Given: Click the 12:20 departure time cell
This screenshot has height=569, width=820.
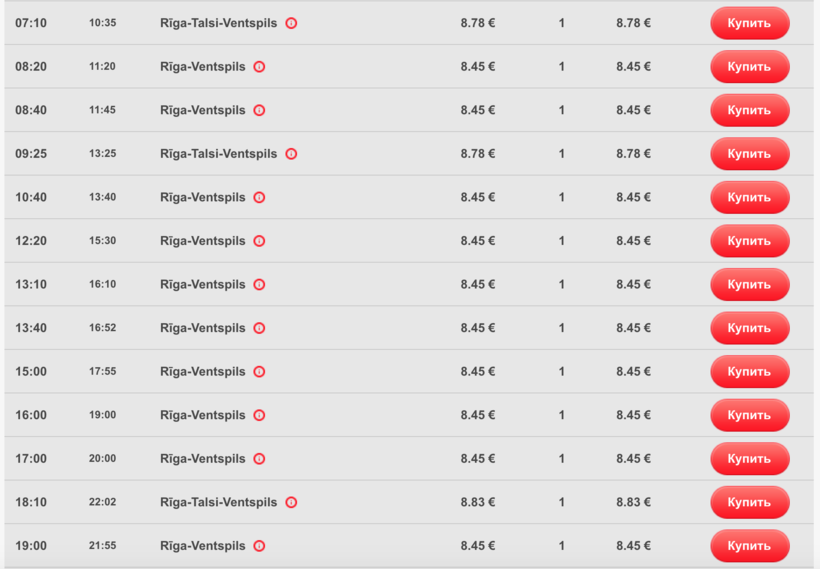Looking at the screenshot, I should tap(31, 241).
